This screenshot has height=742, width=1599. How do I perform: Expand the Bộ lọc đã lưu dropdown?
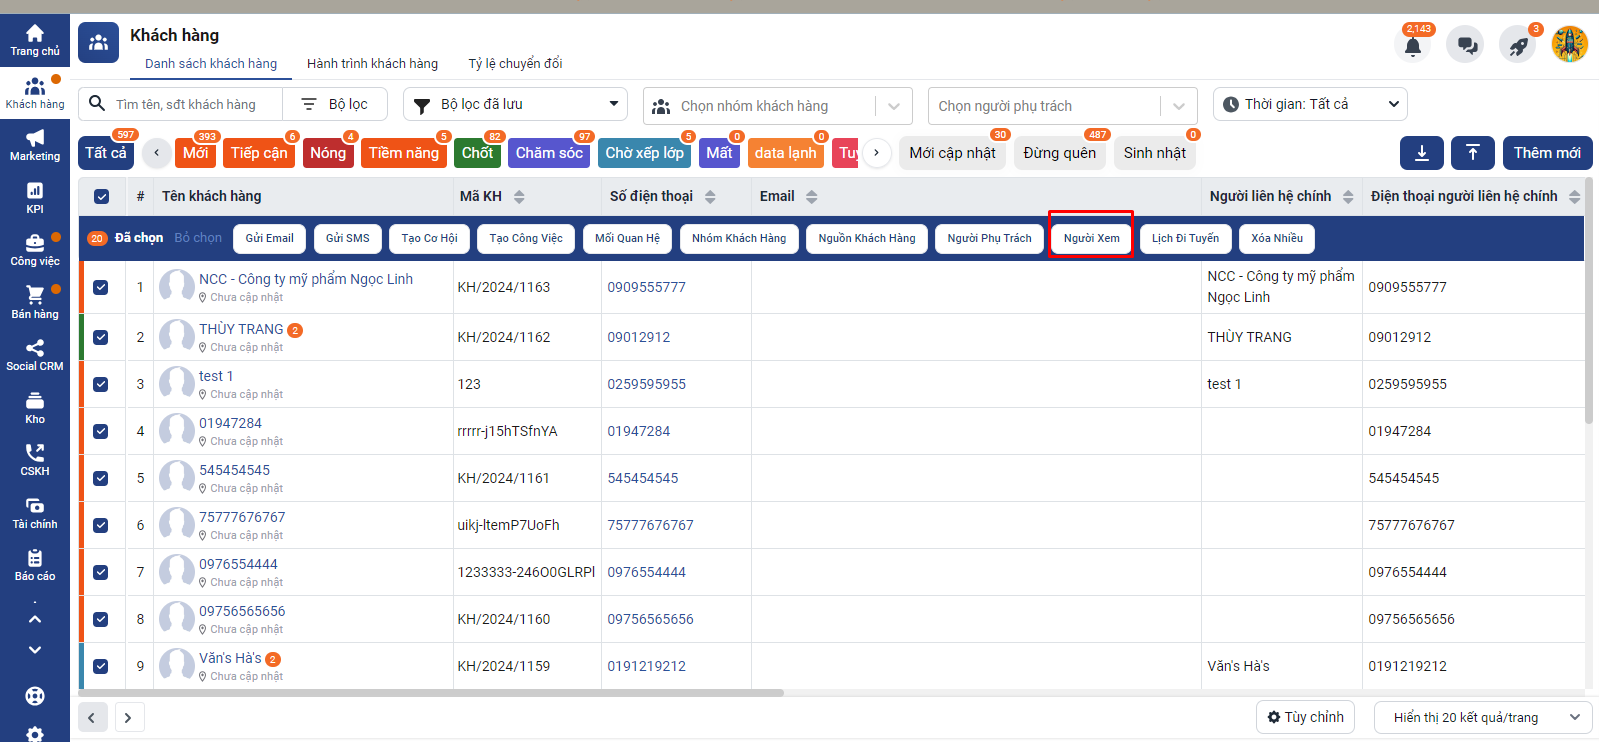point(515,105)
